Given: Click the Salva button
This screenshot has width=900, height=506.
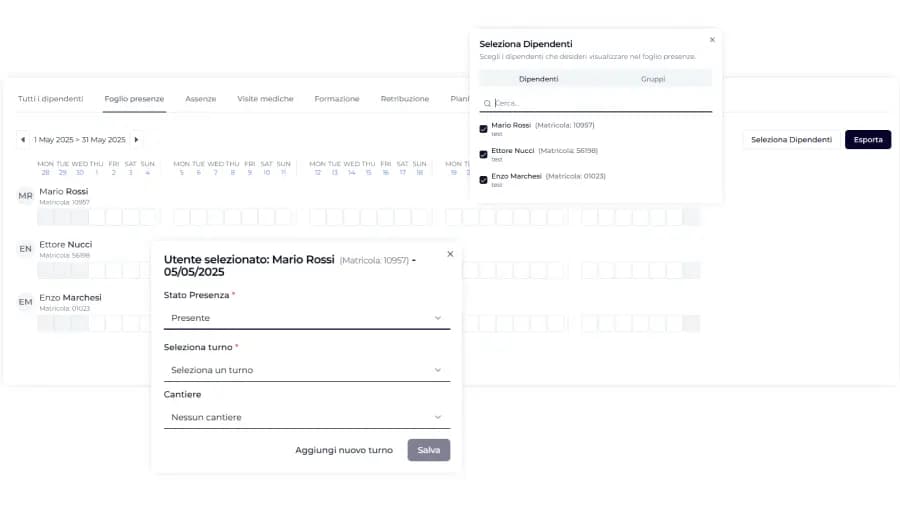Looking at the screenshot, I should pyautogui.click(x=429, y=450).
